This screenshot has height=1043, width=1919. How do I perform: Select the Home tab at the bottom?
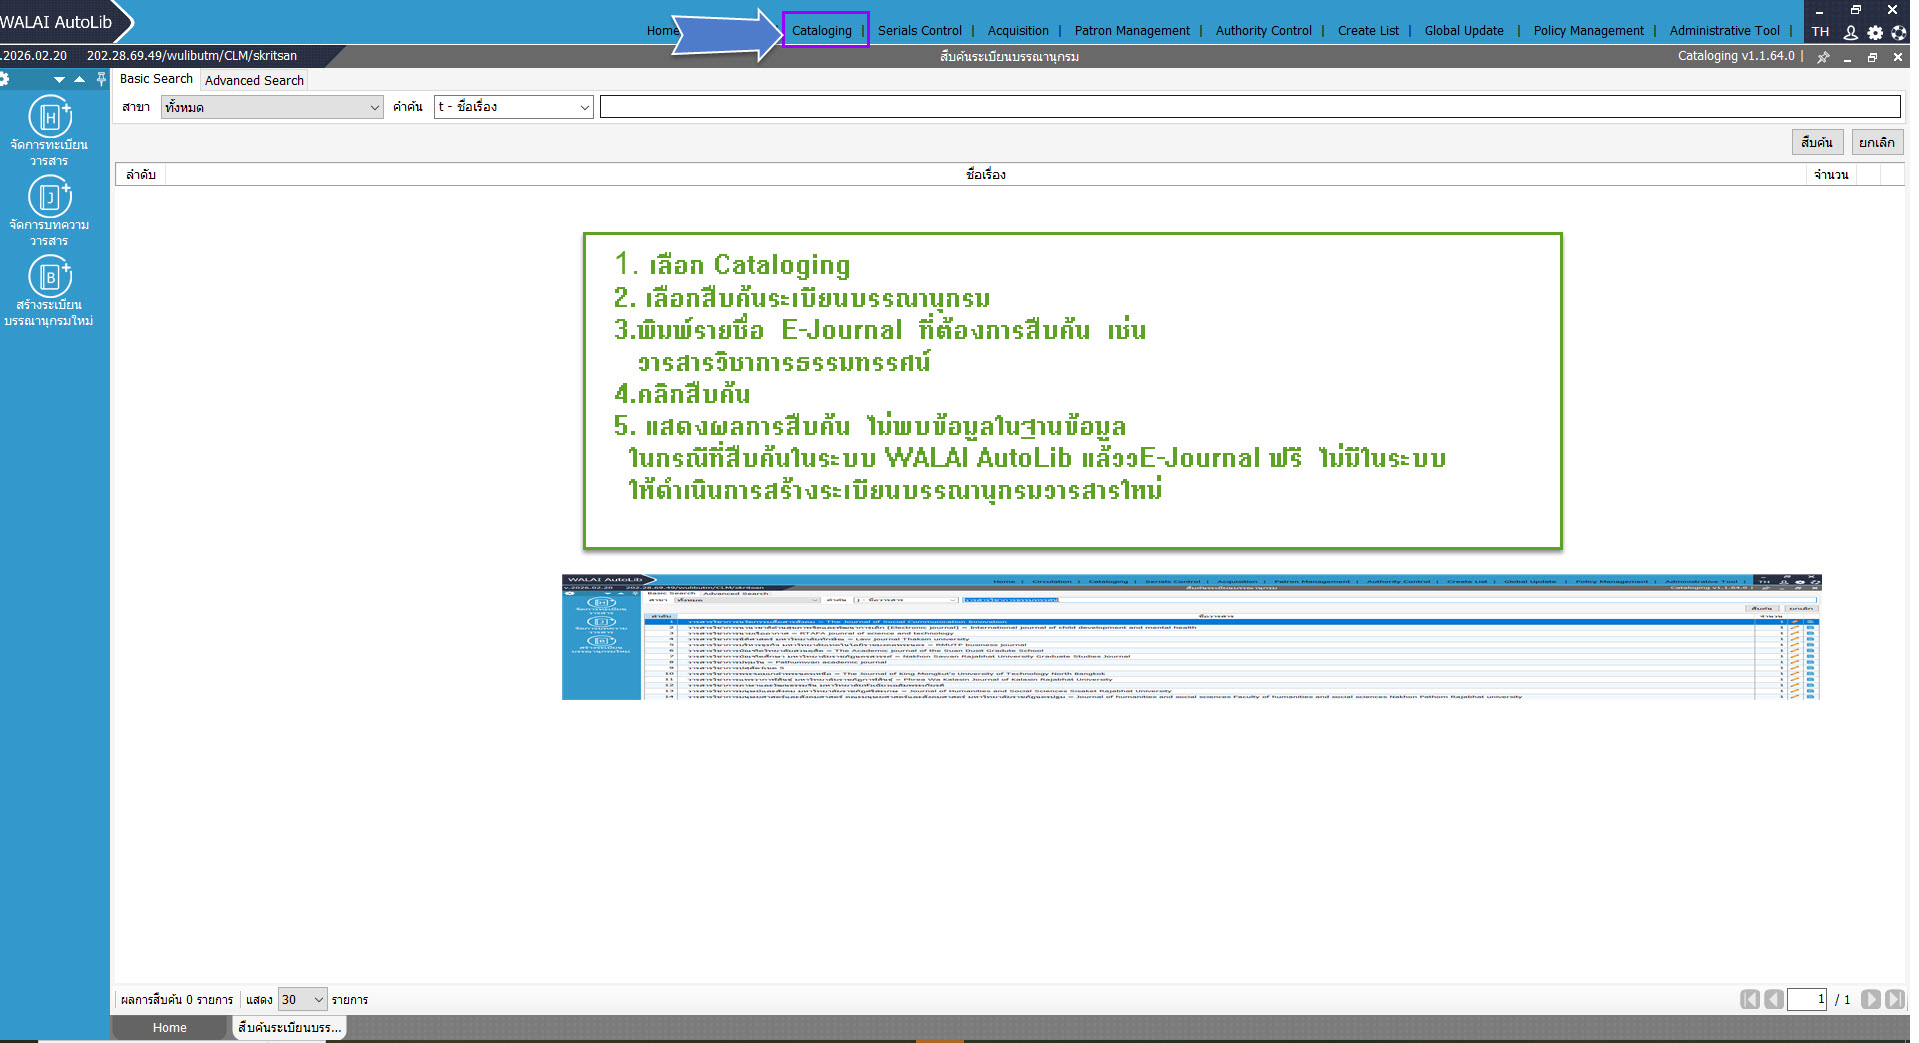coord(170,1028)
